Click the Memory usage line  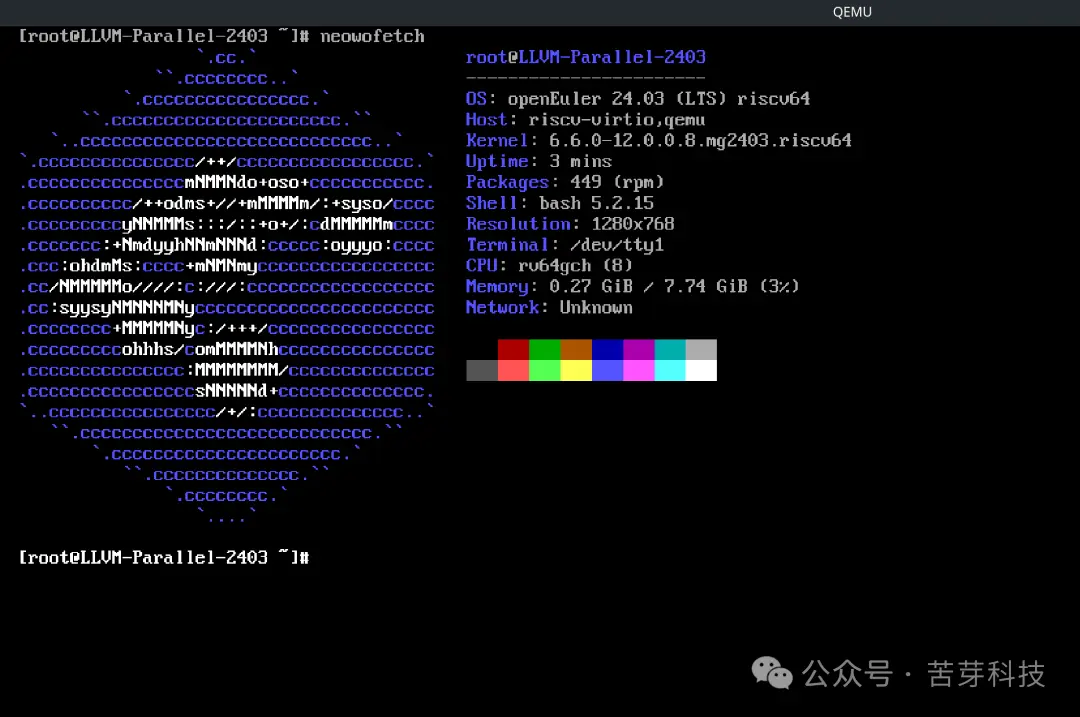point(632,287)
